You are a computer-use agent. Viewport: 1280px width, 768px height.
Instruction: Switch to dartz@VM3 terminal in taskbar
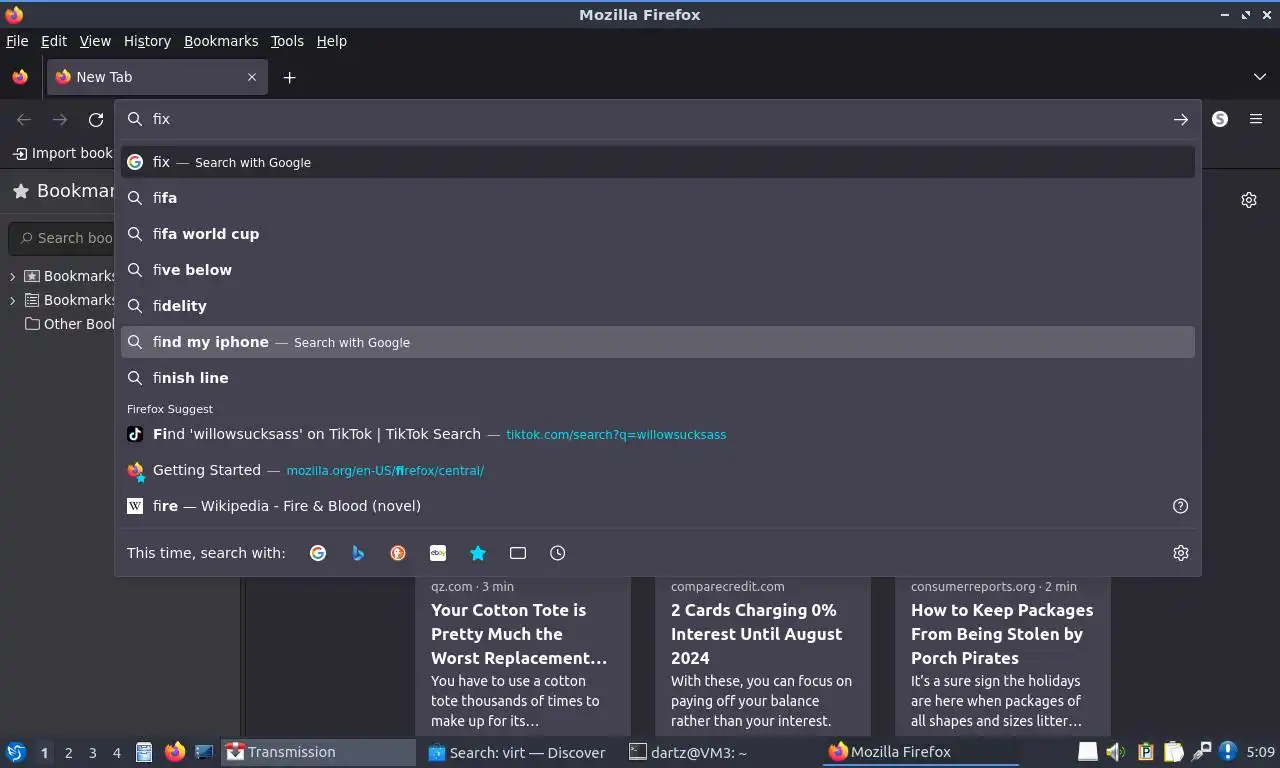click(x=718, y=752)
